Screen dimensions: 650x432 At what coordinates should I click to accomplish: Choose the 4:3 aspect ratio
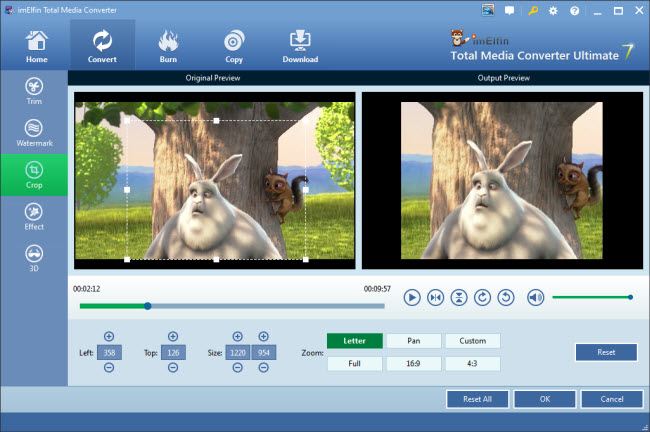[473, 364]
